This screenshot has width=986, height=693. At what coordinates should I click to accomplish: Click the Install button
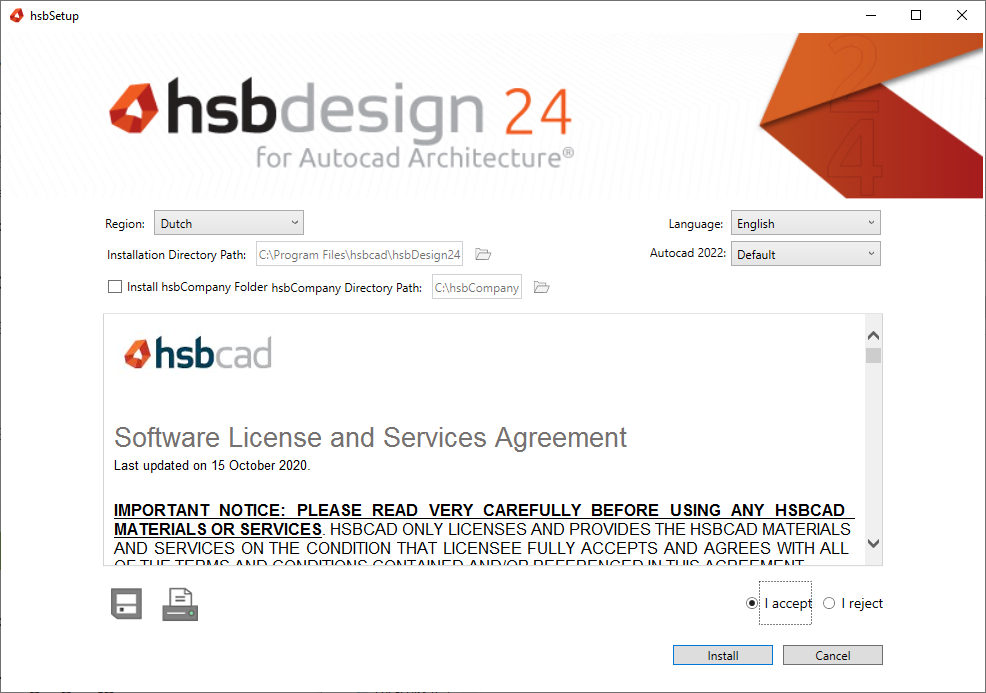click(723, 655)
